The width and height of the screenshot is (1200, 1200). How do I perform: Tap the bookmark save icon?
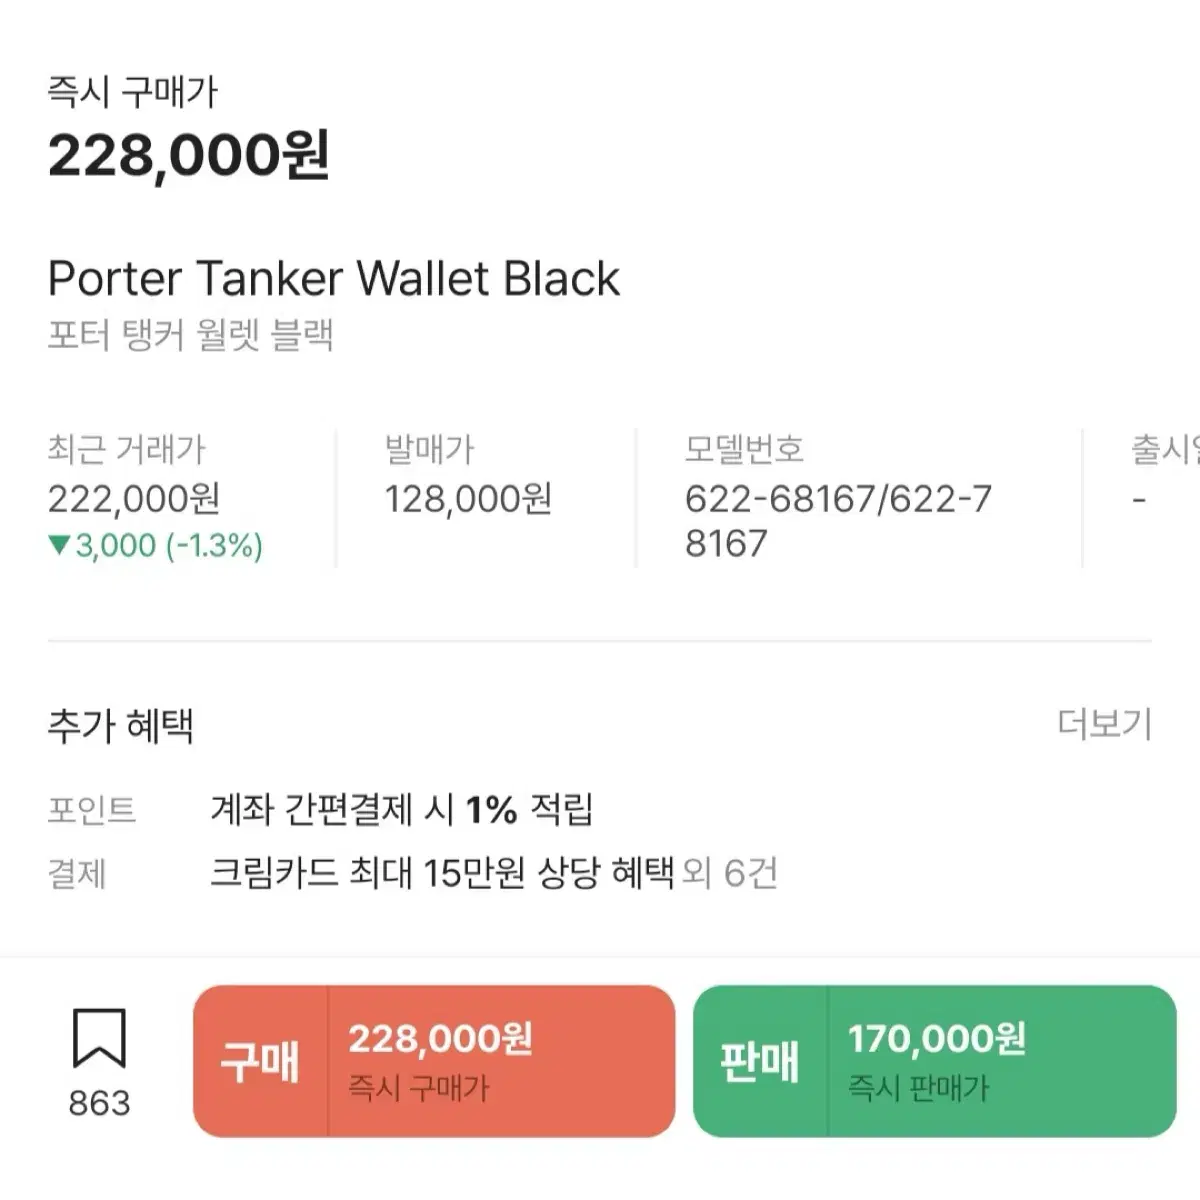pyautogui.click(x=99, y=1038)
